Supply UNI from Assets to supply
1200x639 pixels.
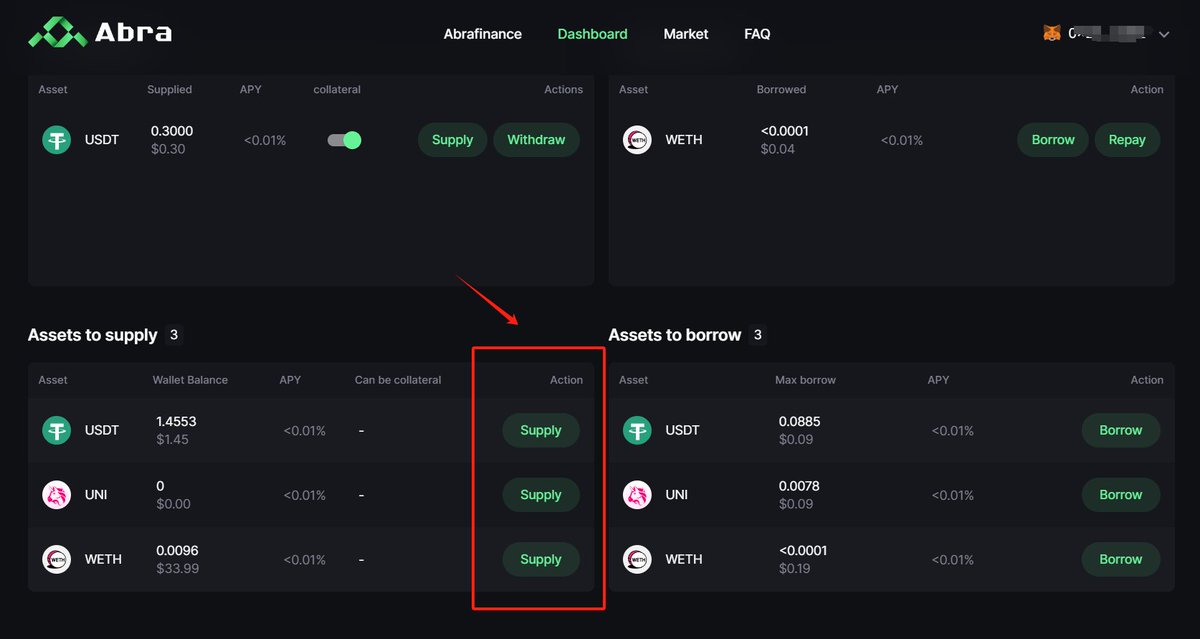coord(541,495)
